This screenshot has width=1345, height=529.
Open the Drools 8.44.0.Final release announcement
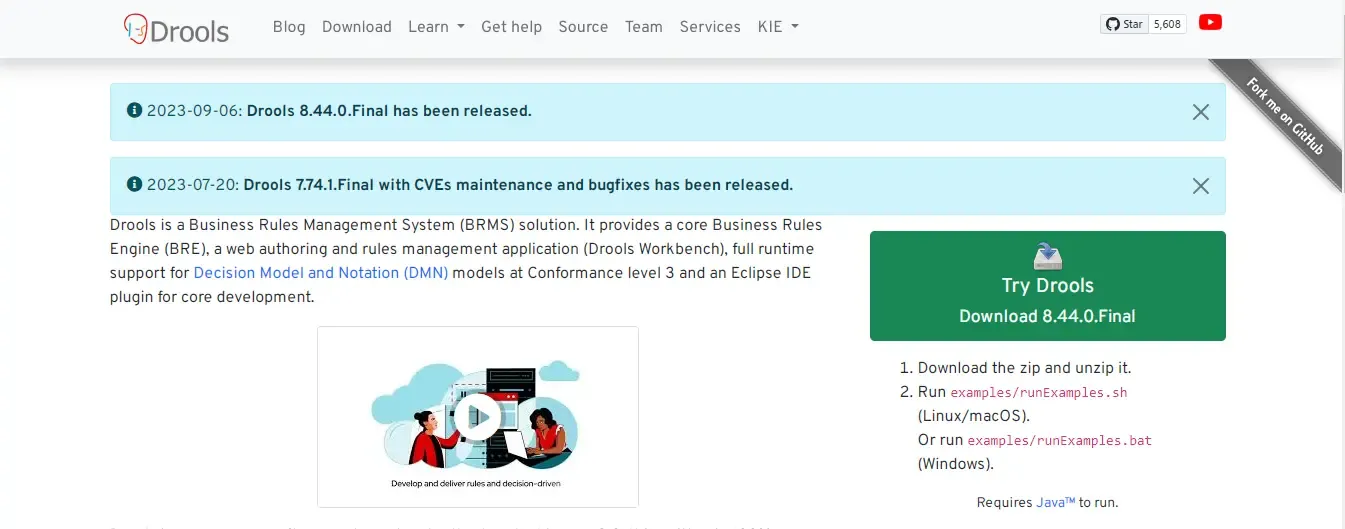pos(389,111)
